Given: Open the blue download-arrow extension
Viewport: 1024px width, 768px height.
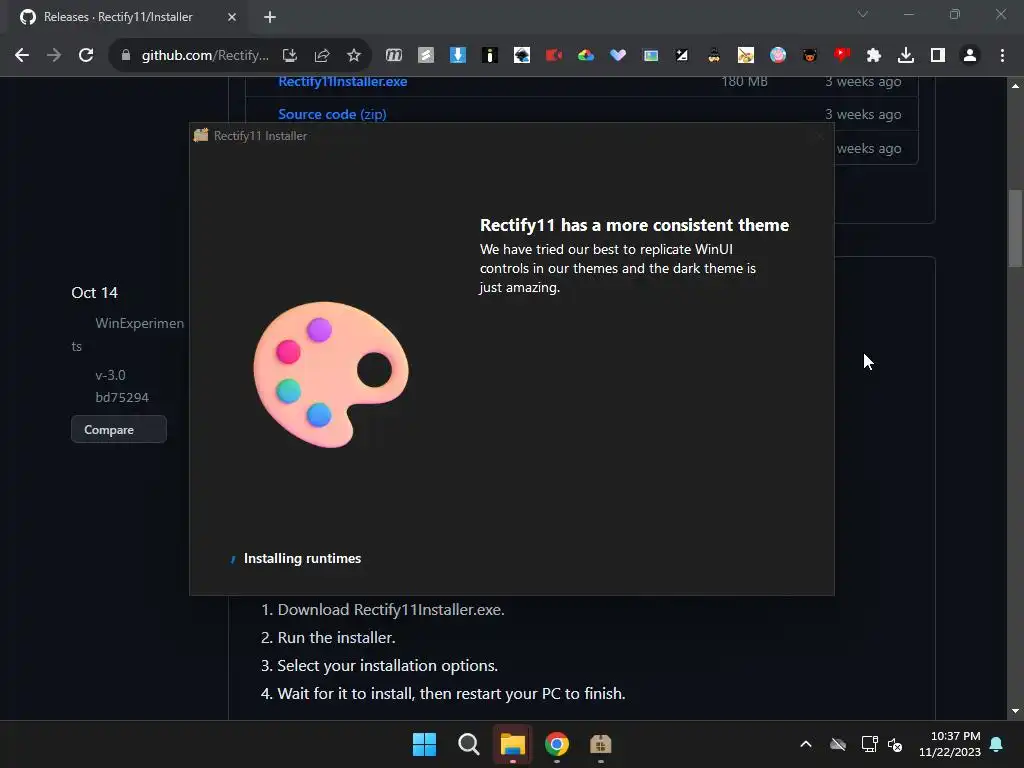Looking at the screenshot, I should (x=458, y=56).
